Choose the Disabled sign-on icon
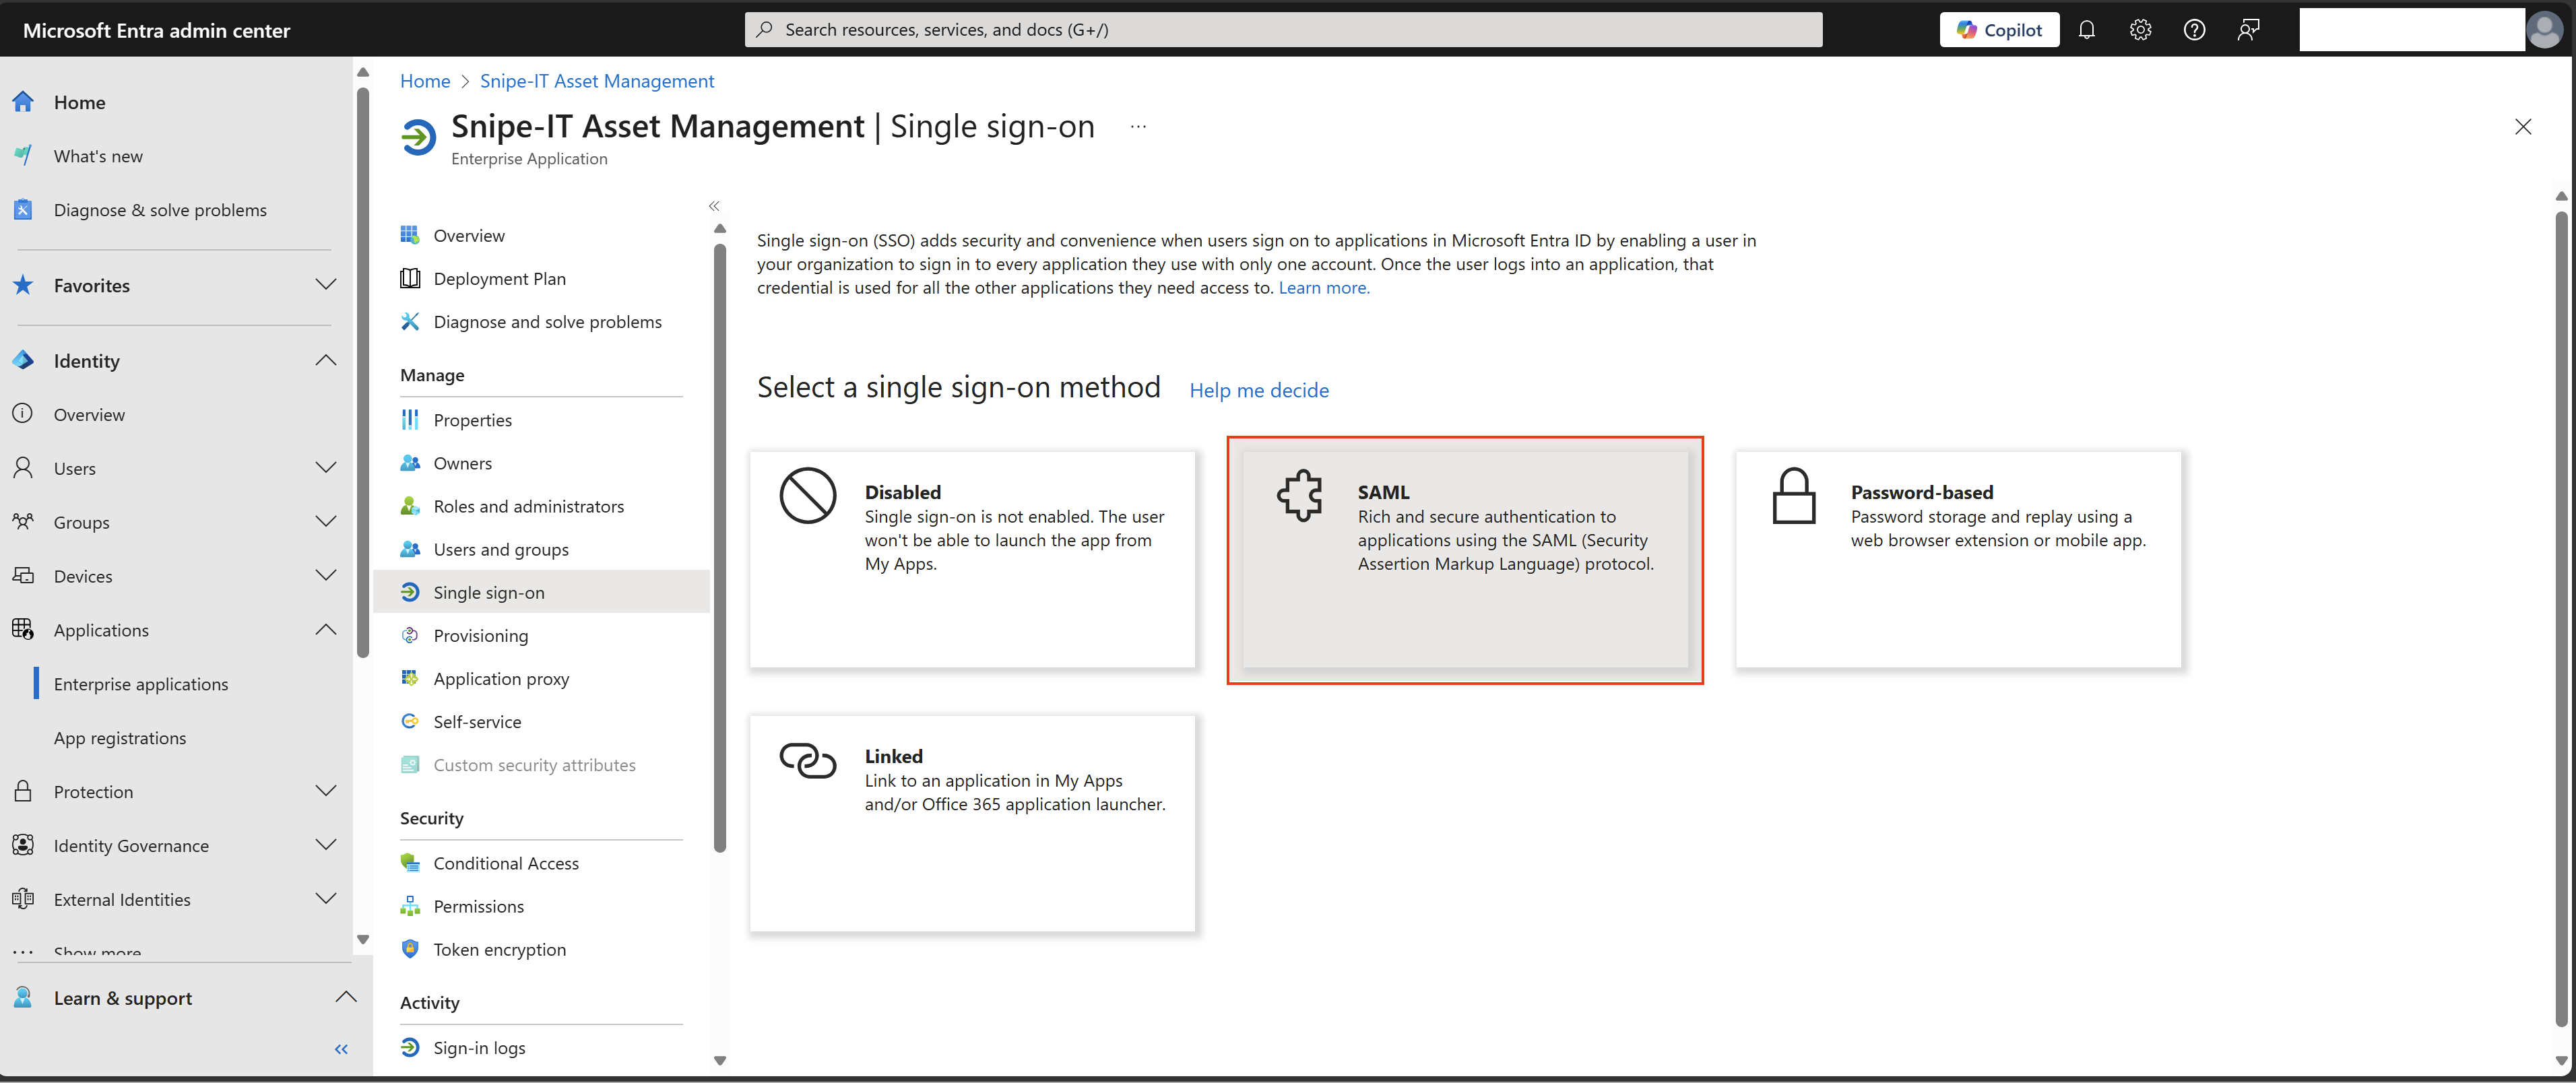The image size is (2576, 1083). tap(807, 495)
